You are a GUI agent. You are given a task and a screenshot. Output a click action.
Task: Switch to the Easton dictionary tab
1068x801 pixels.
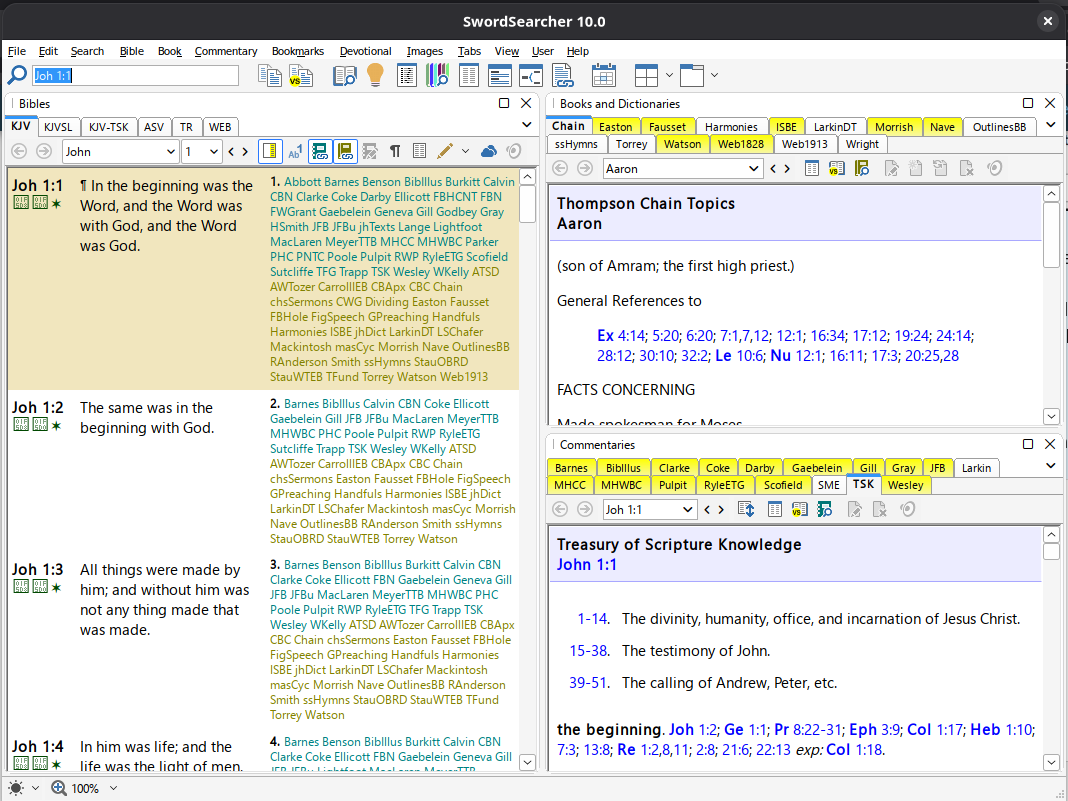(616, 127)
